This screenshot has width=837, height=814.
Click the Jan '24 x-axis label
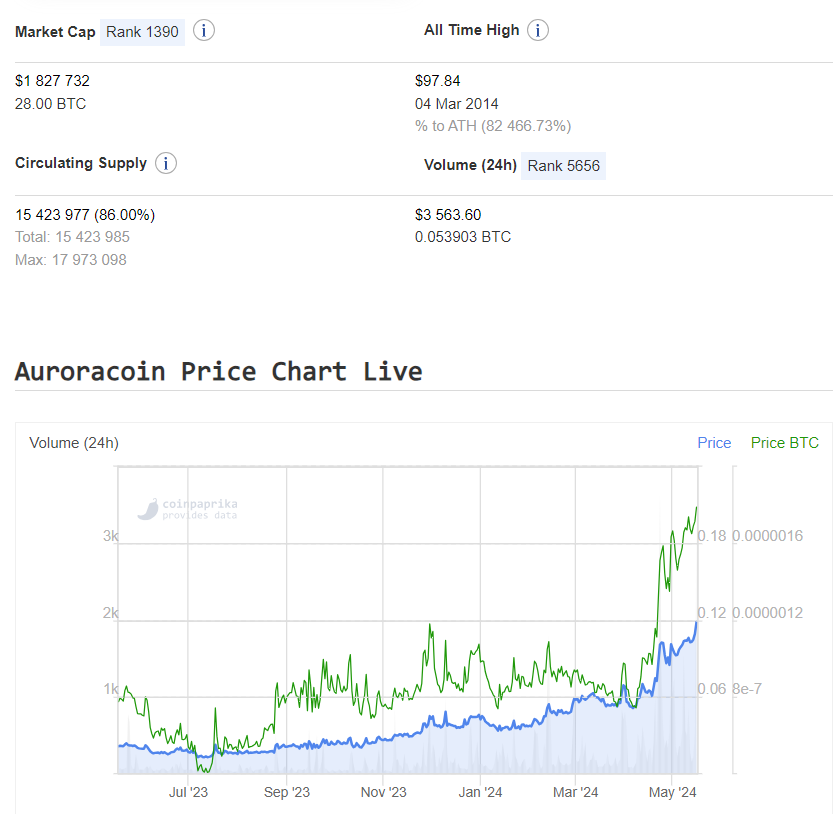(x=480, y=792)
